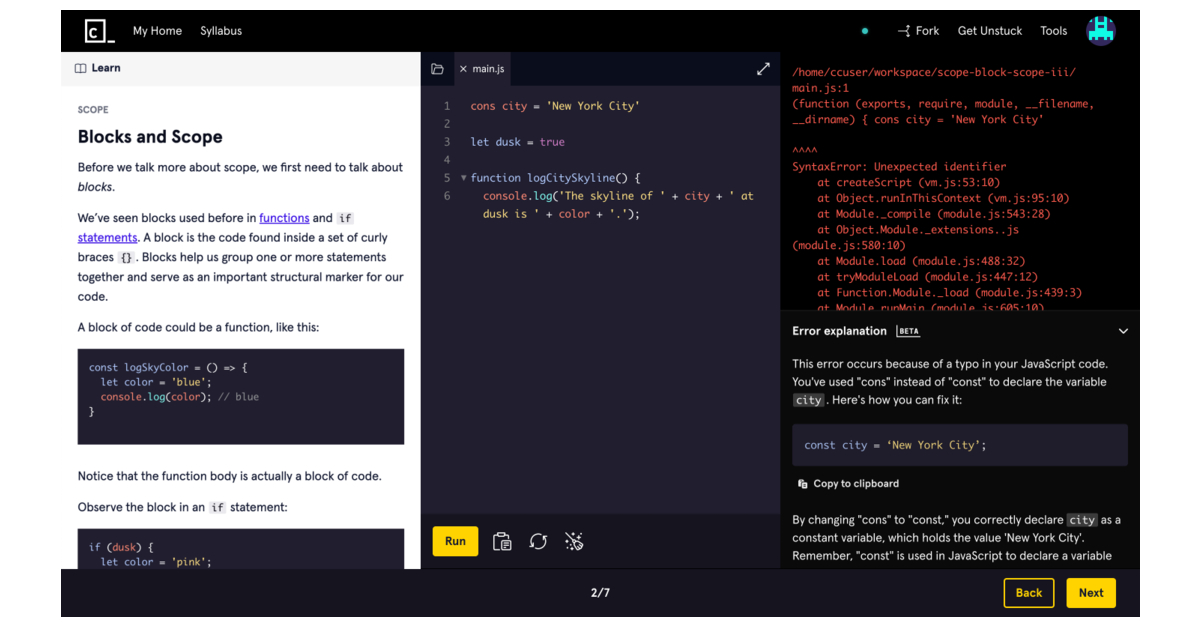Click the Next button
This screenshot has height=627, width=1200.
(1090, 593)
